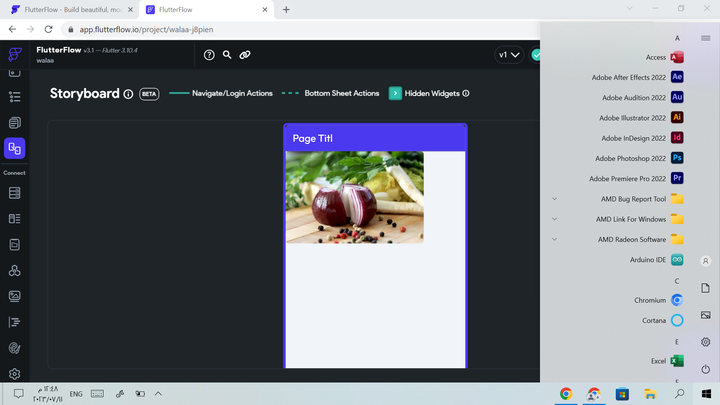Click the link icon beside search

tap(245, 55)
